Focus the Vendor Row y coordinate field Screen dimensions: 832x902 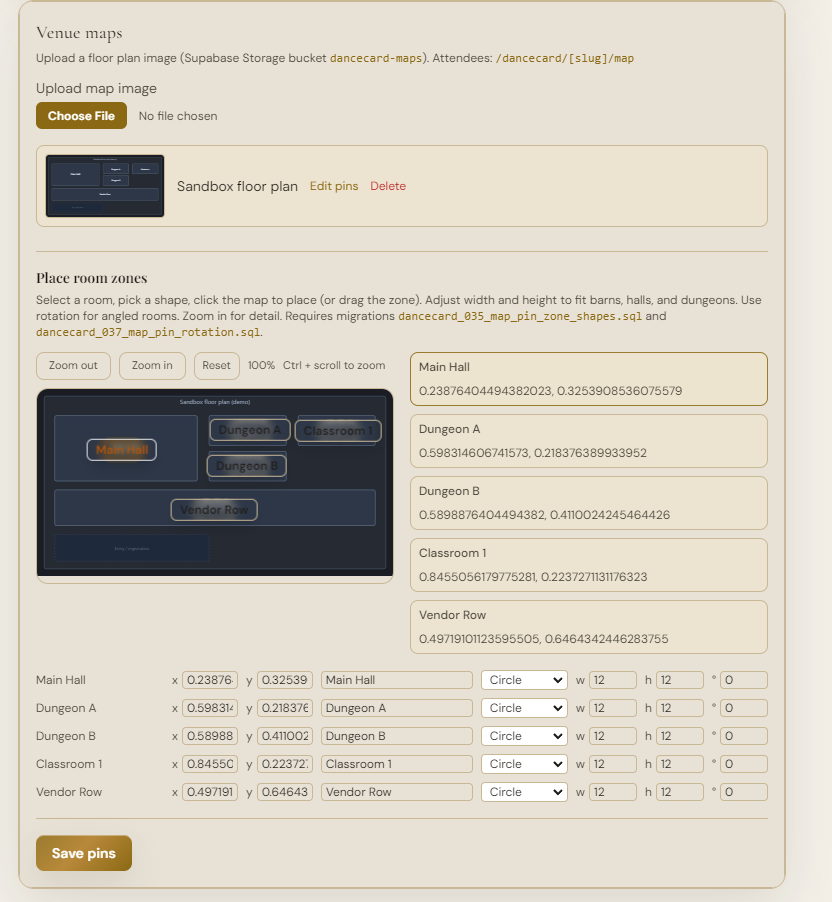[285, 792]
